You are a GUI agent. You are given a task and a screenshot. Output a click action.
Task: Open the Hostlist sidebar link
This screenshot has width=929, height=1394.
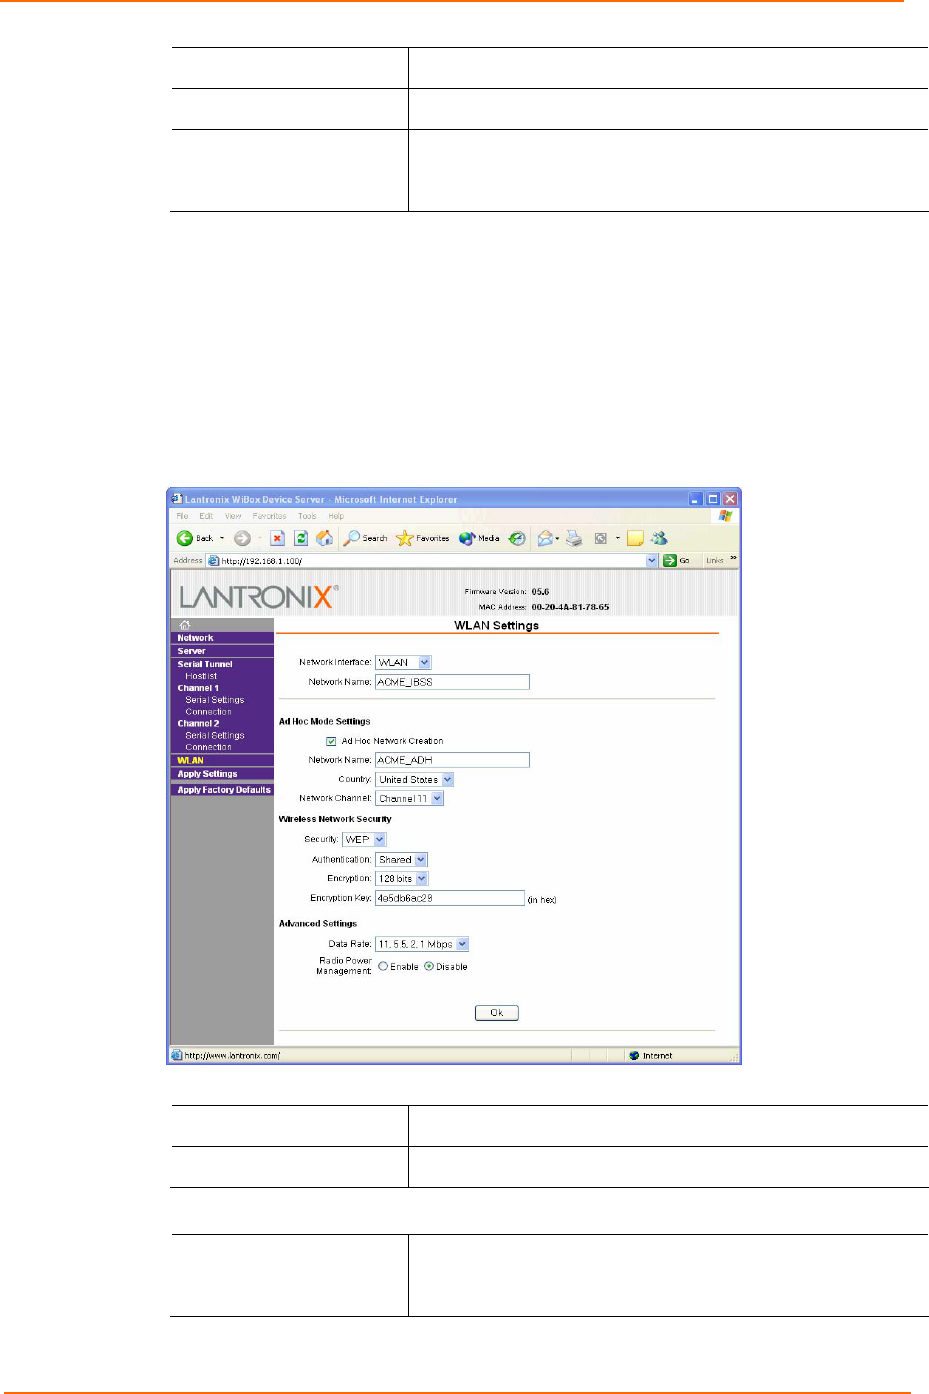pos(201,676)
